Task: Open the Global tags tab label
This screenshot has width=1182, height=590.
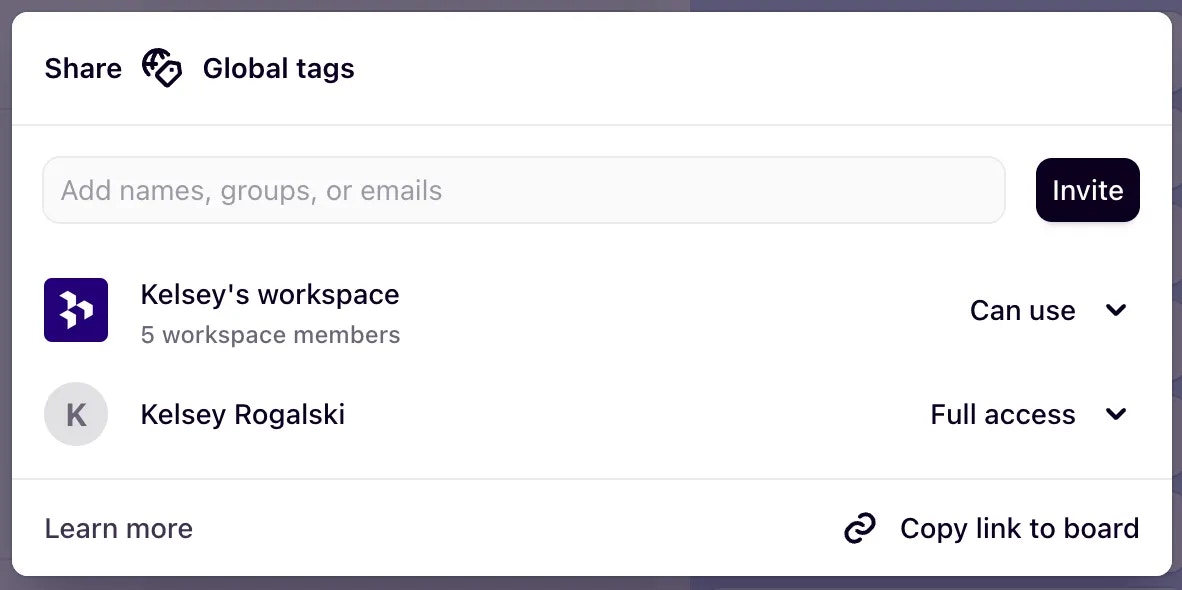Action: [x=278, y=68]
